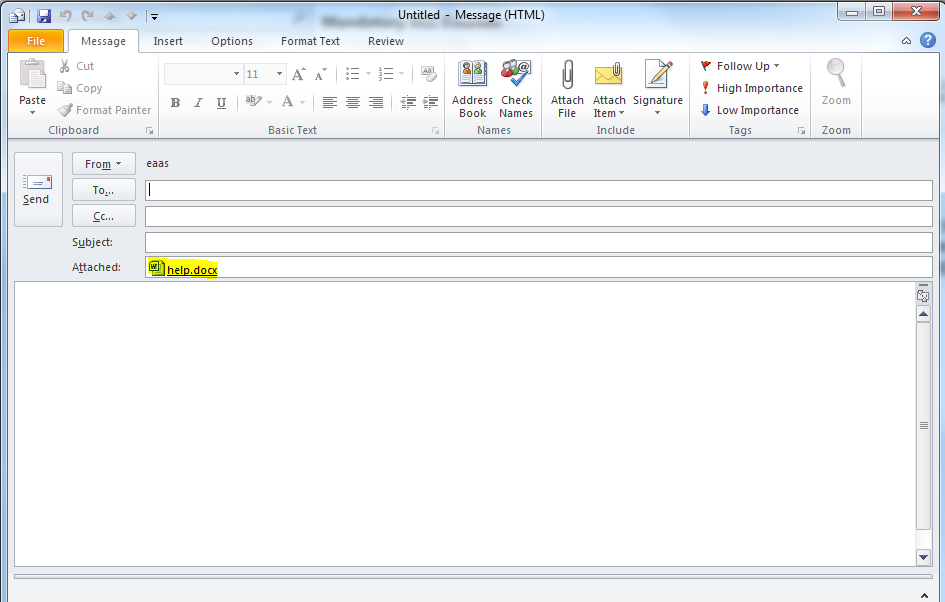Open the File tab
The height and width of the screenshot is (602, 945).
tap(36, 41)
